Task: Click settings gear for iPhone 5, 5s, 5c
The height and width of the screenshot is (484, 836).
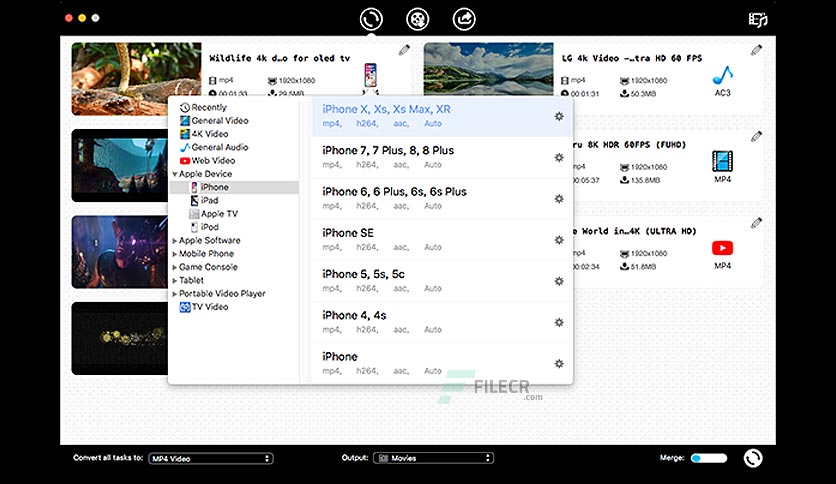Action: [x=559, y=281]
